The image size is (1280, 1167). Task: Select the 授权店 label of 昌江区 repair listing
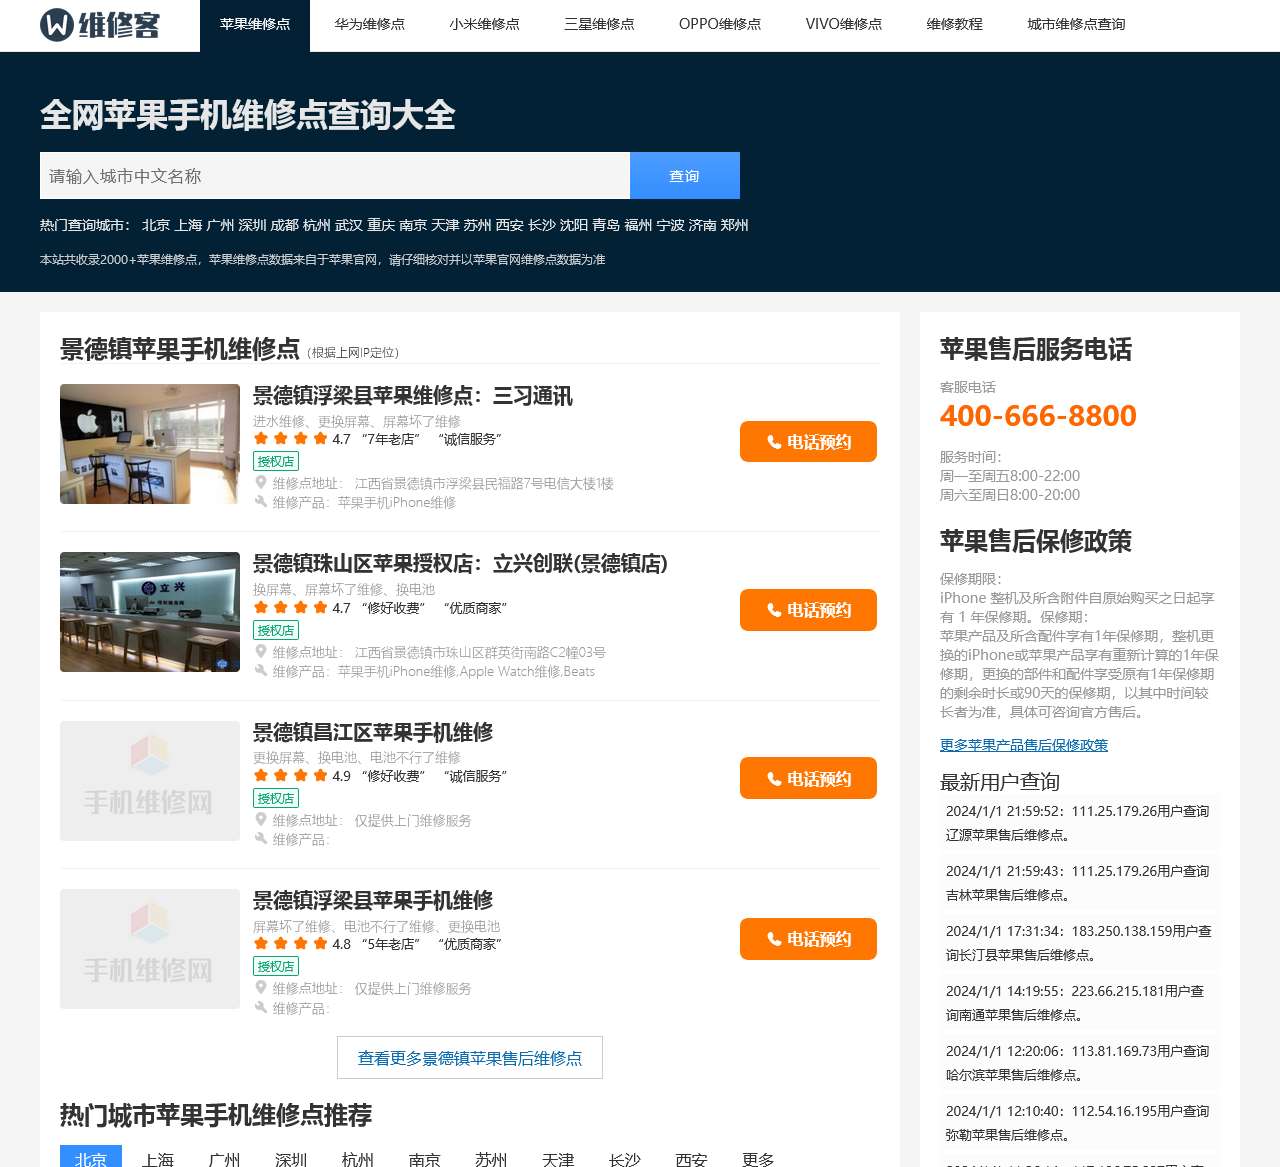click(278, 798)
